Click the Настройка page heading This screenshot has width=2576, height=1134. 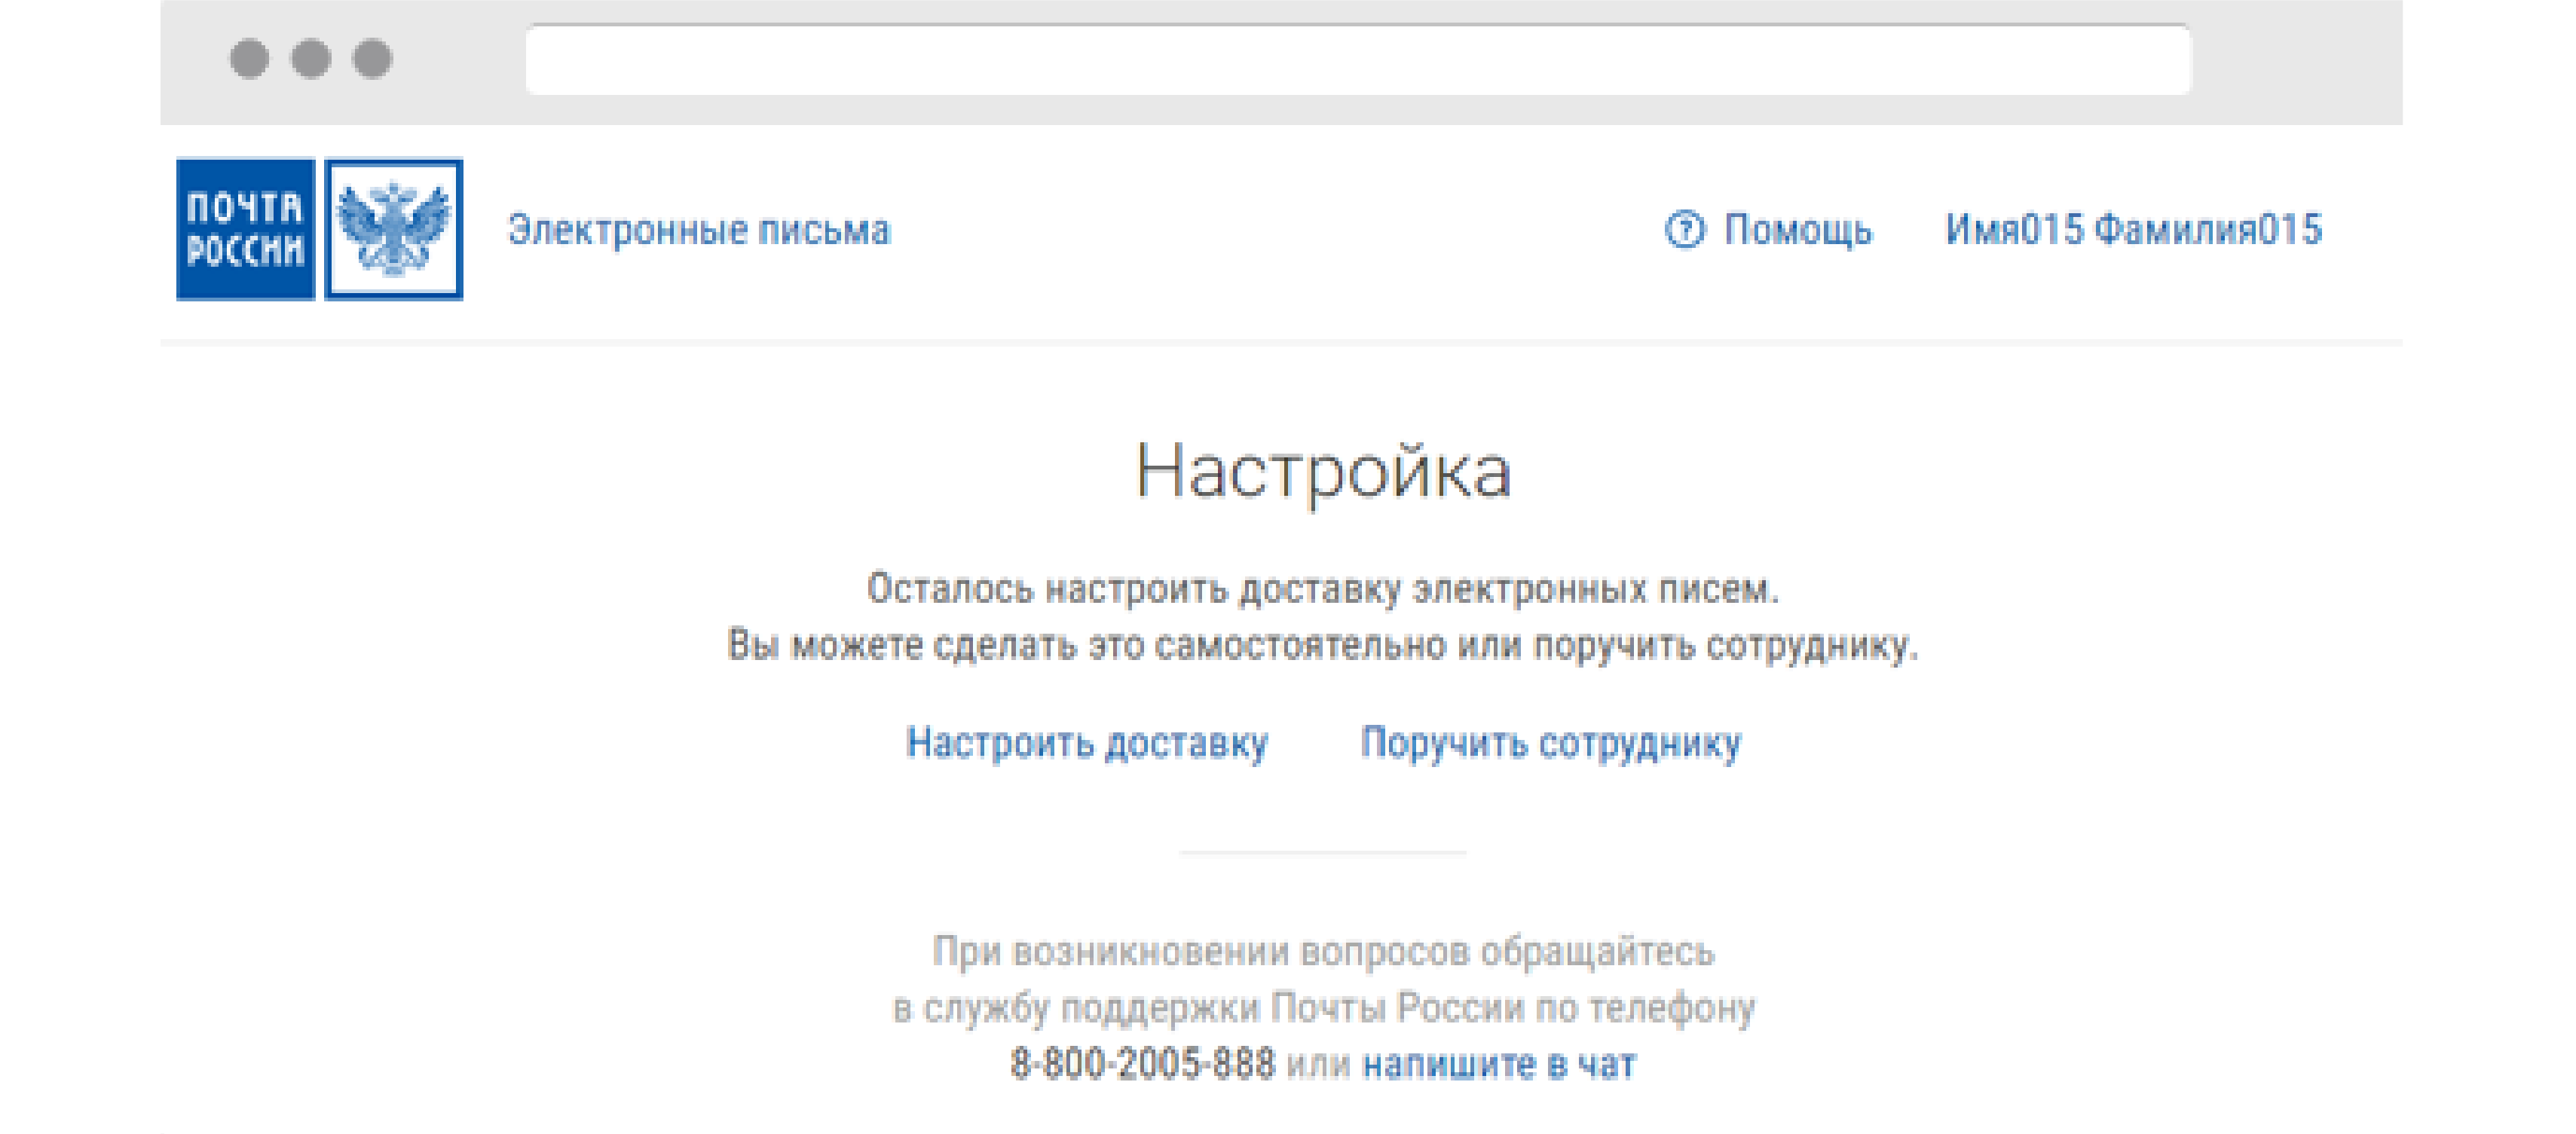1322,471
